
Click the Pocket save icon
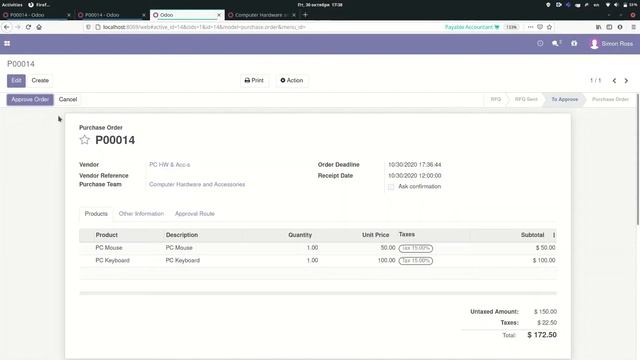pyautogui.click(x=540, y=27)
